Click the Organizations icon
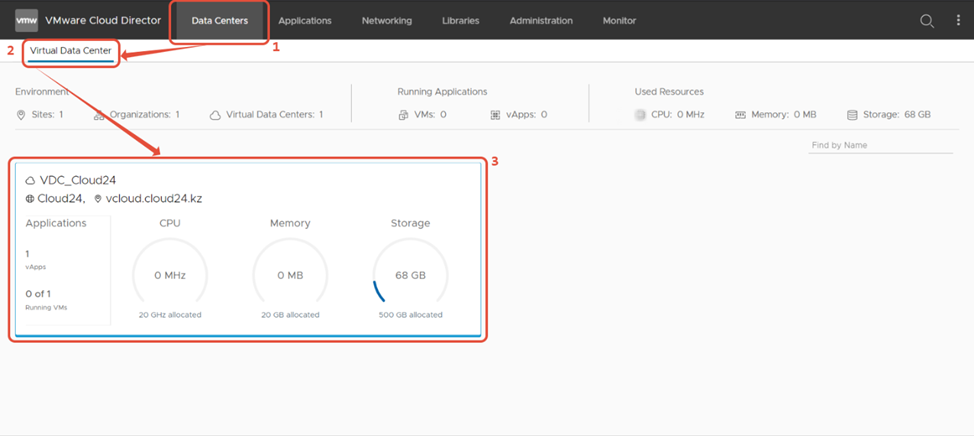974x436 pixels. pyautogui.click(x=99, y=115)
